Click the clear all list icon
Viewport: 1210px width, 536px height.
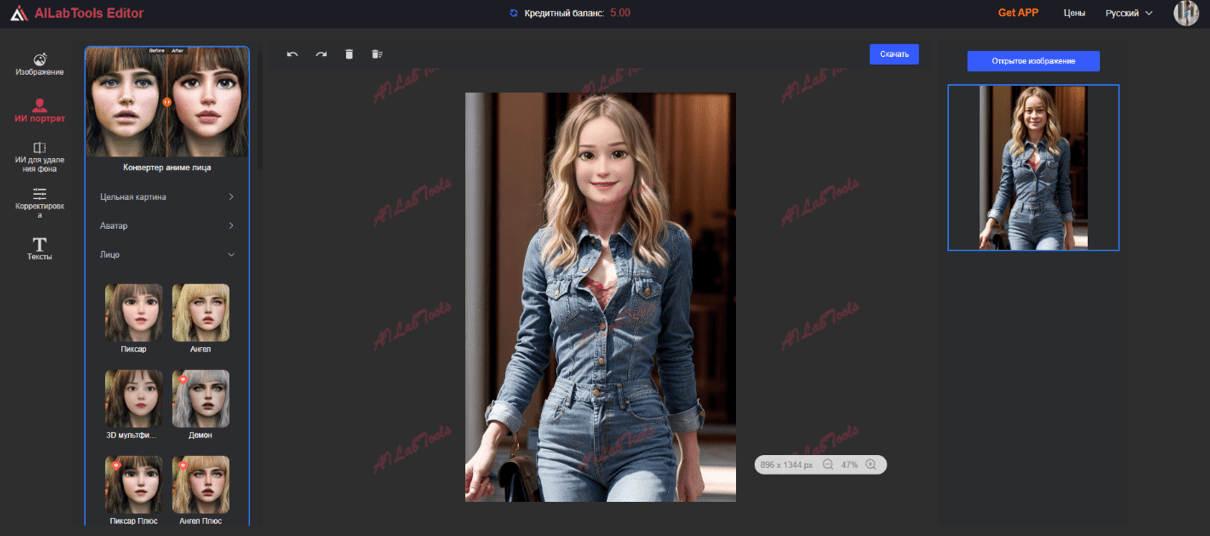click(x=377, y=54)
